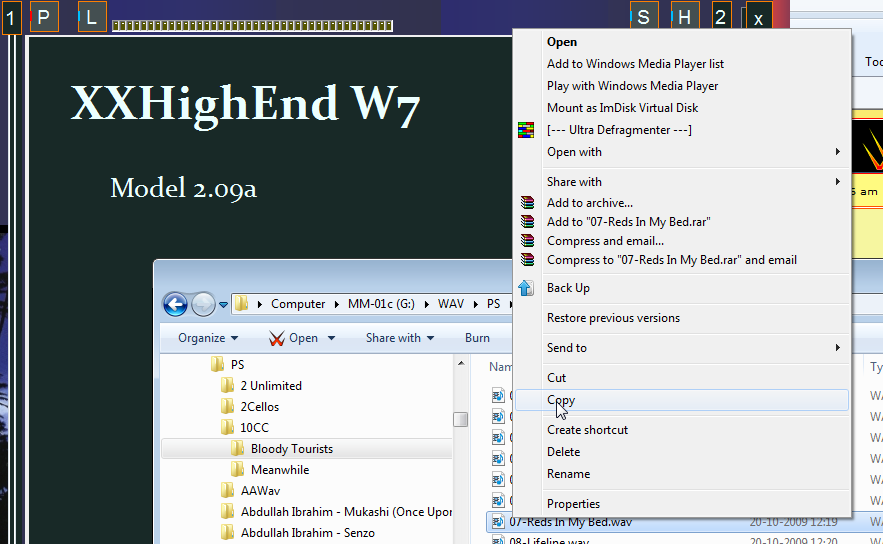Click the folder icon in the address bar

(241, 304)
